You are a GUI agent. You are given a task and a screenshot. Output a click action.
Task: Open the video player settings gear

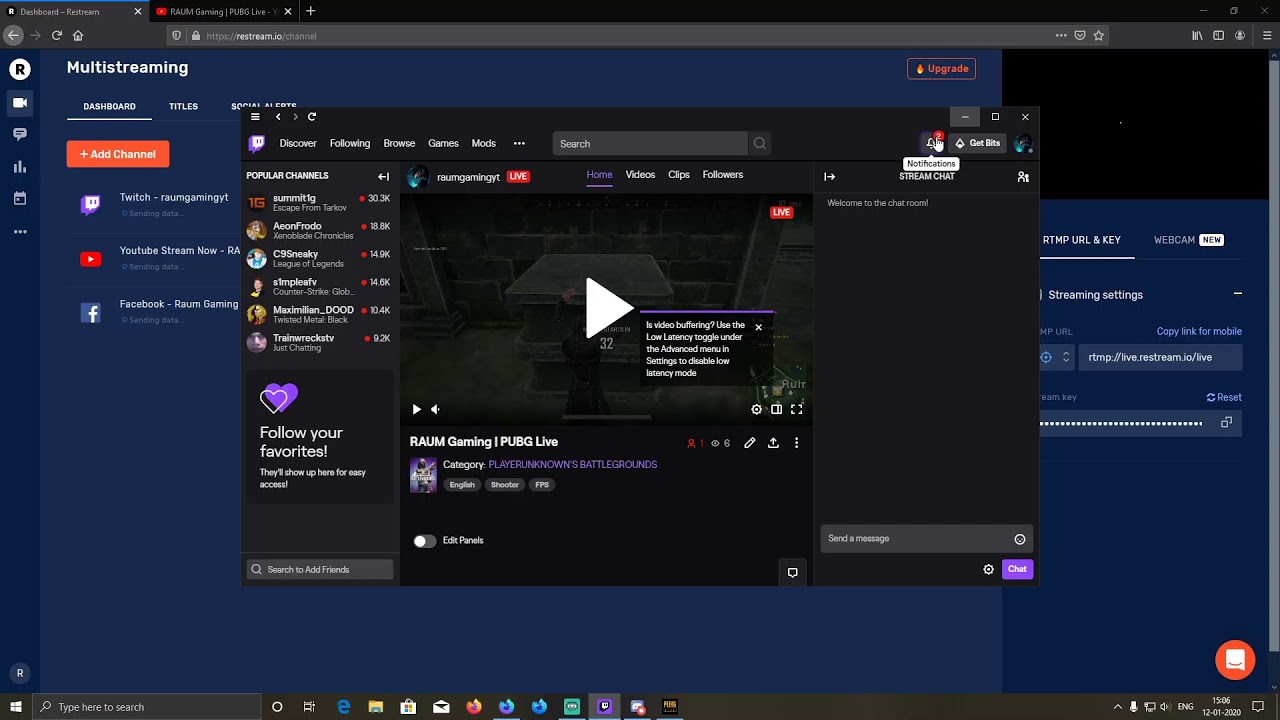point(757,409)
